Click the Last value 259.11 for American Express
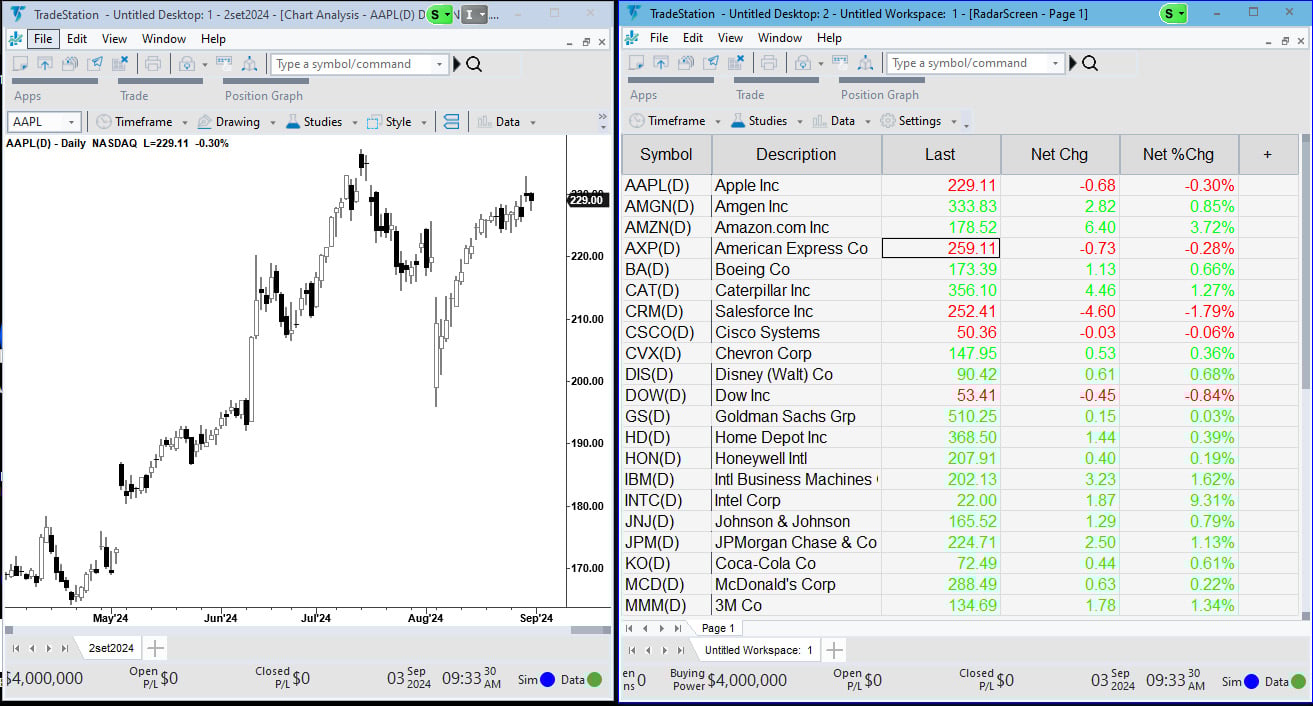The width and height of the screenshot is (1313, 706). (940, 248)
